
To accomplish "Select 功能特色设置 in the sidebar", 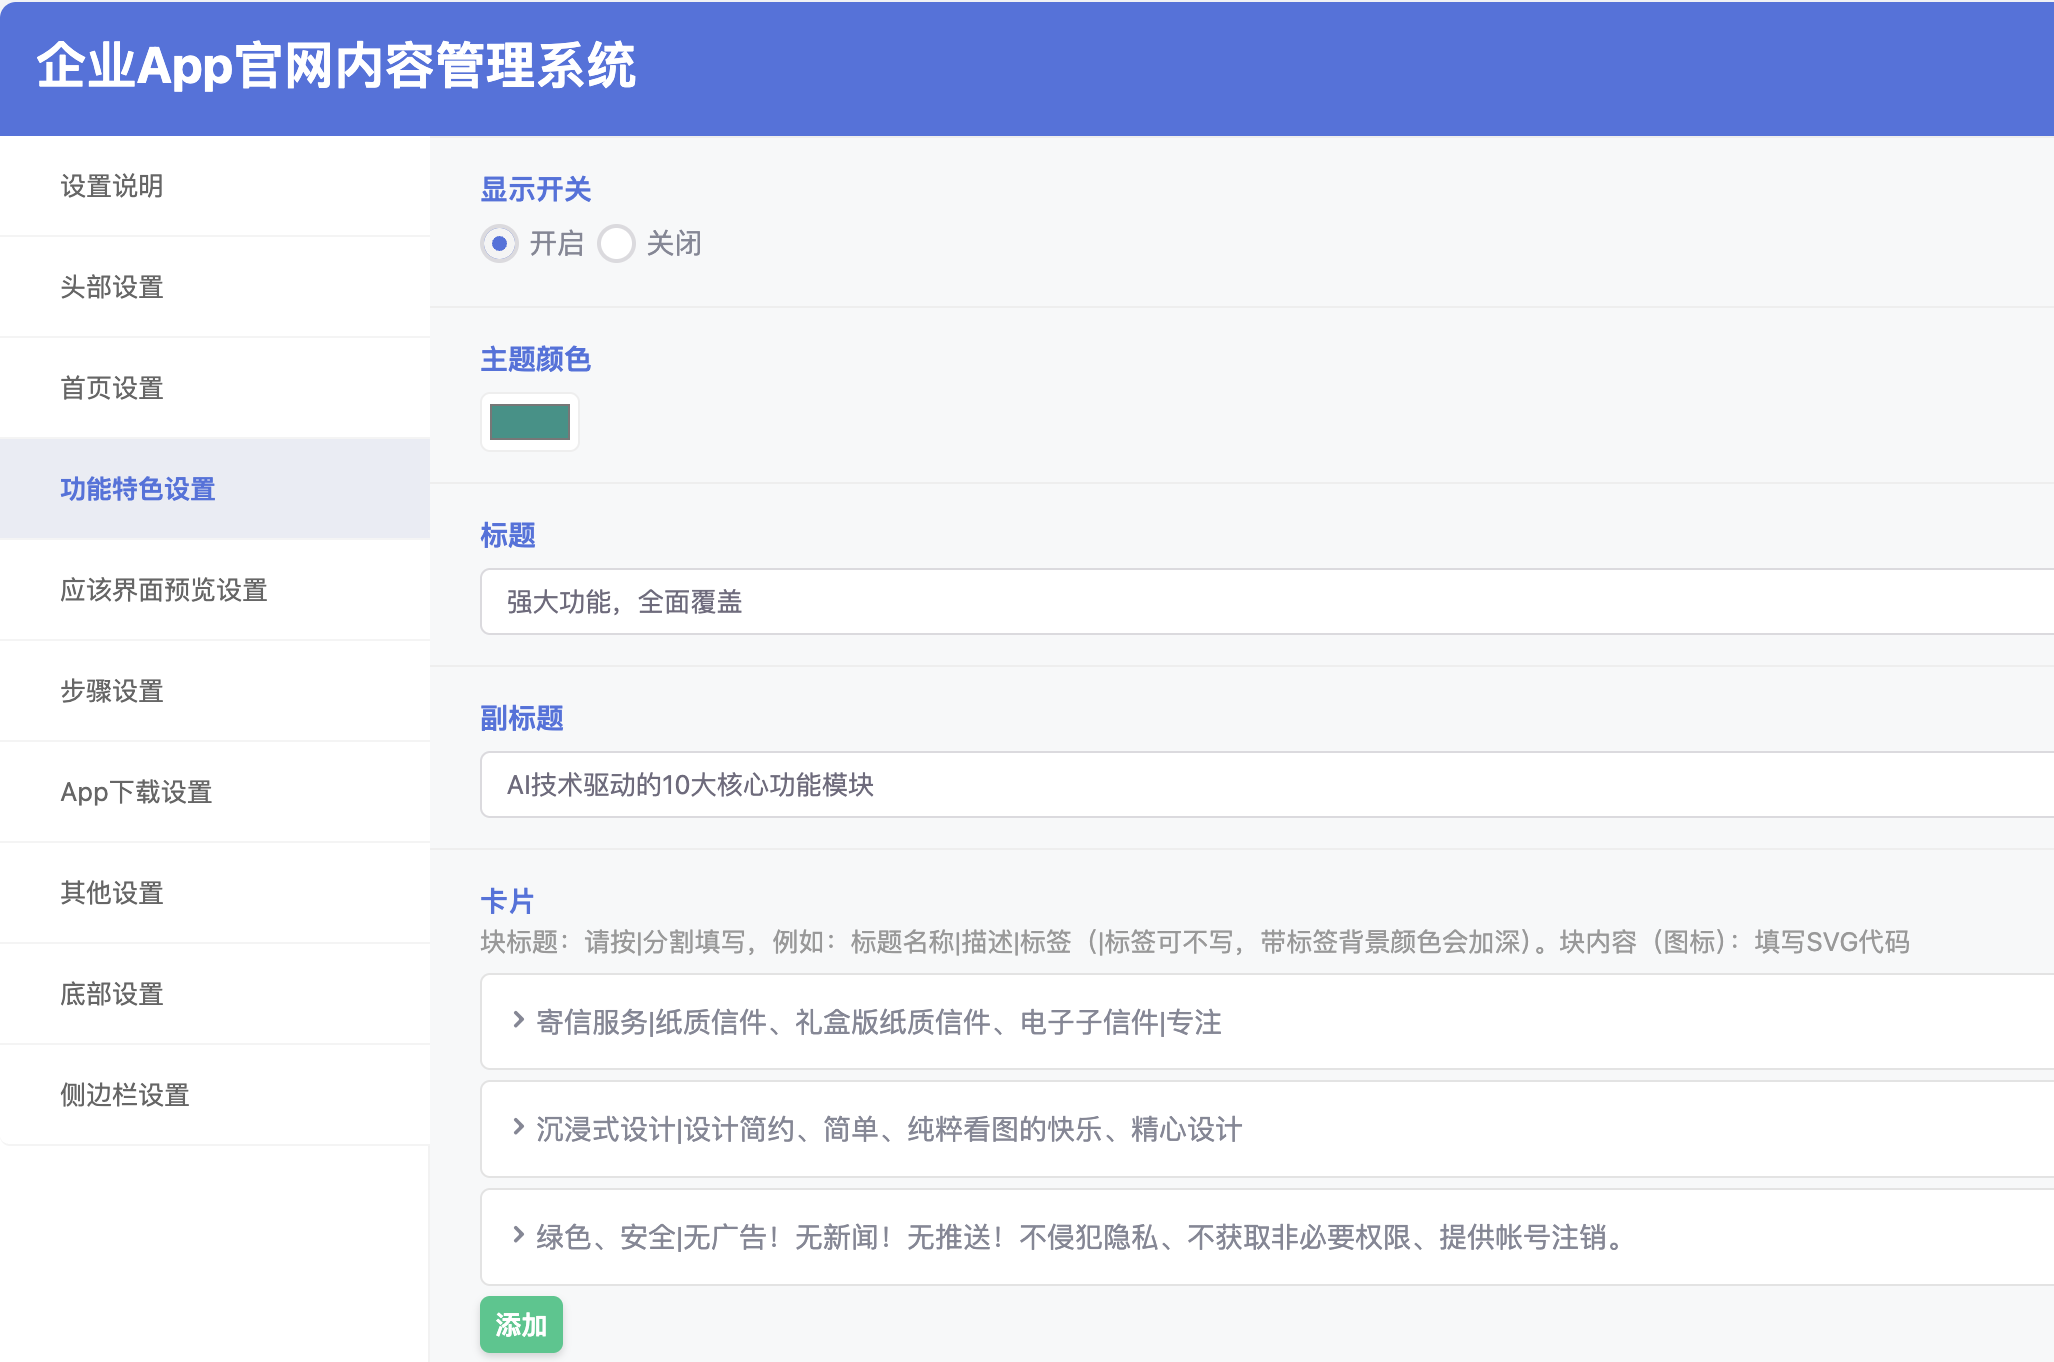I will 215,489.
